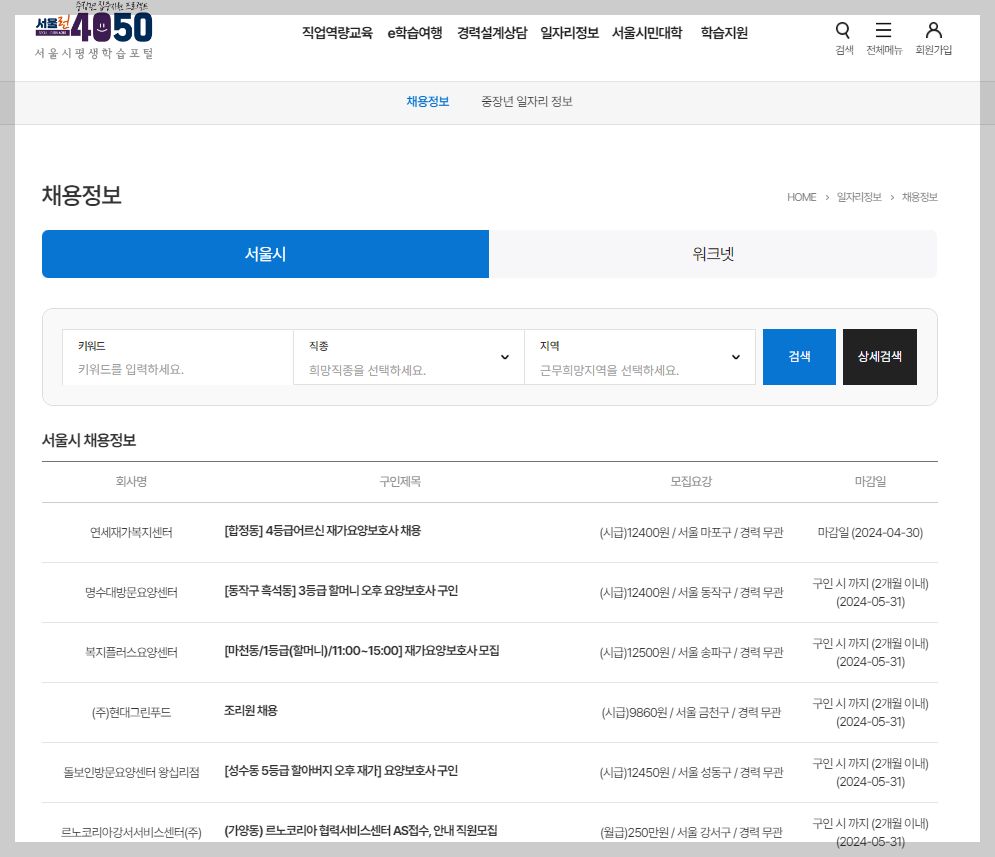Click 마감일 (2024-04-30) cell
Screen dimensions: 995x857
[870, 533]
